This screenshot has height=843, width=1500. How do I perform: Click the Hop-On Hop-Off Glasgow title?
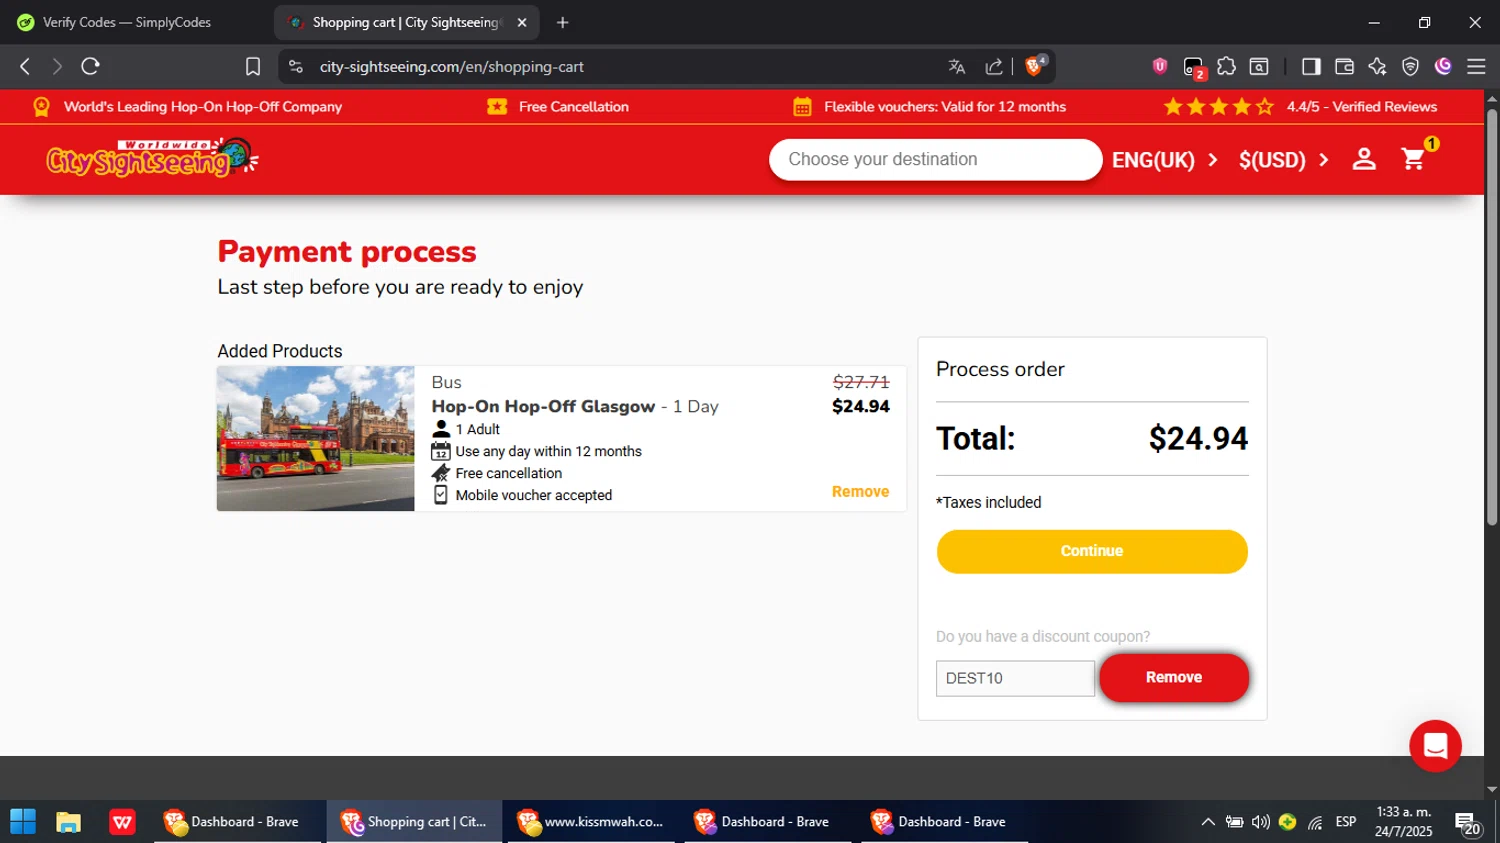coord(543,406)
